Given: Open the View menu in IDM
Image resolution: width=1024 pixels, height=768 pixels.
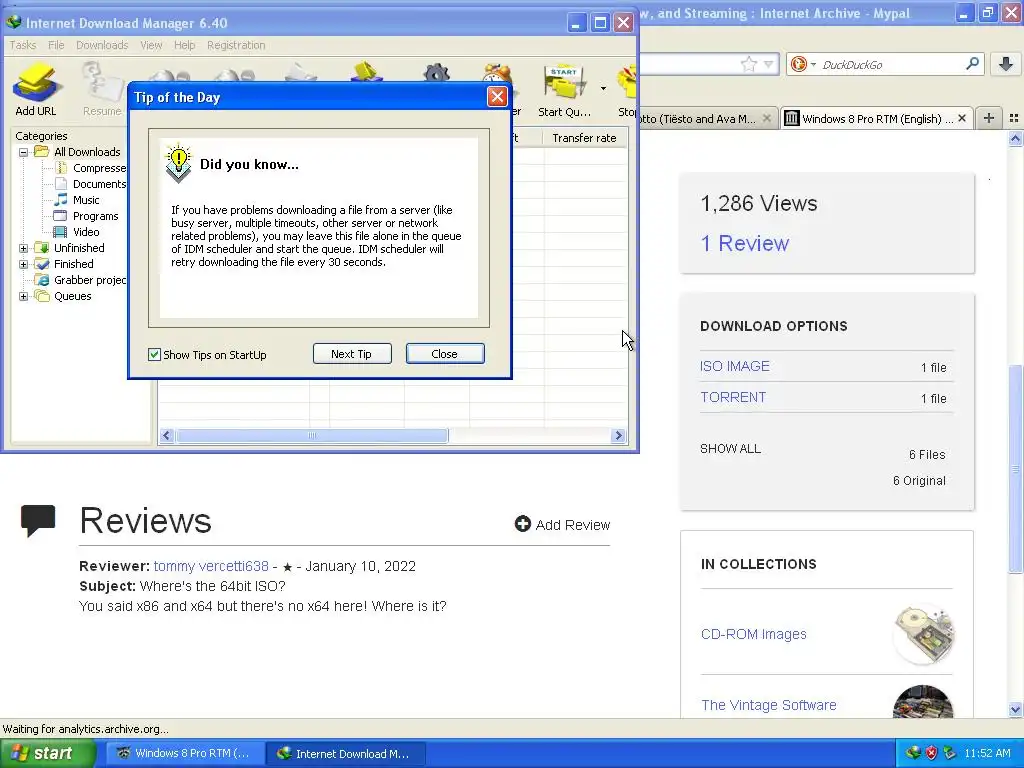Looking at the screenshot, I should tap(151, 45).
